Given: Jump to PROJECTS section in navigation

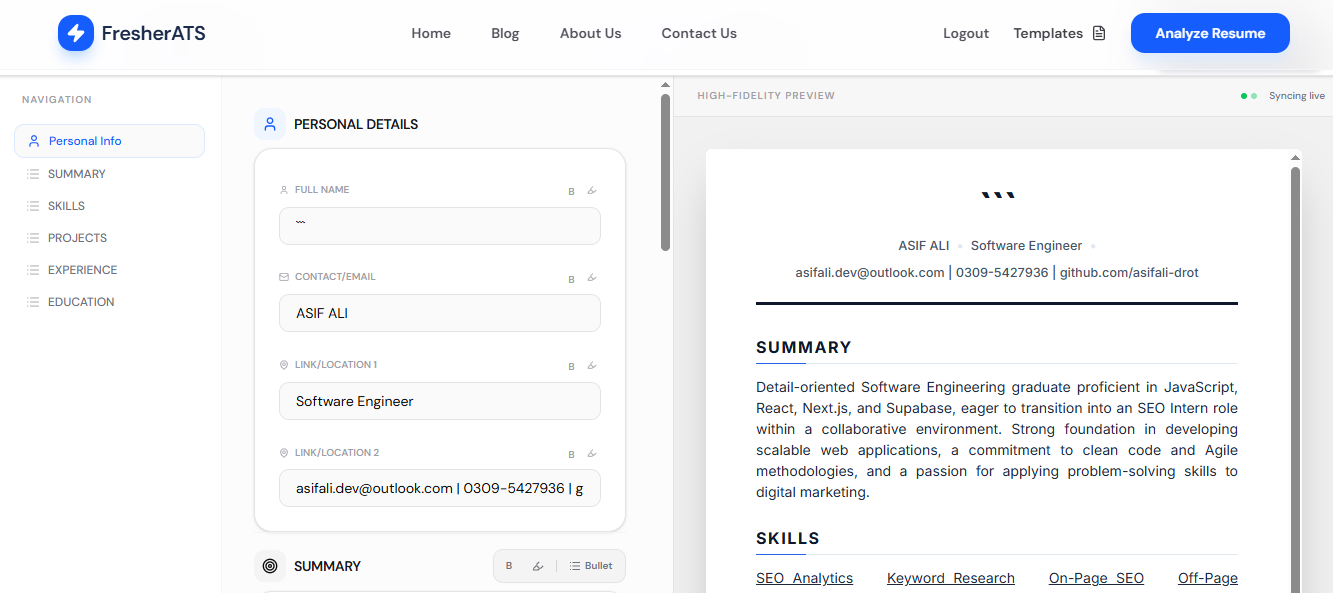Looking at the screenshot, I should point(77,238).
